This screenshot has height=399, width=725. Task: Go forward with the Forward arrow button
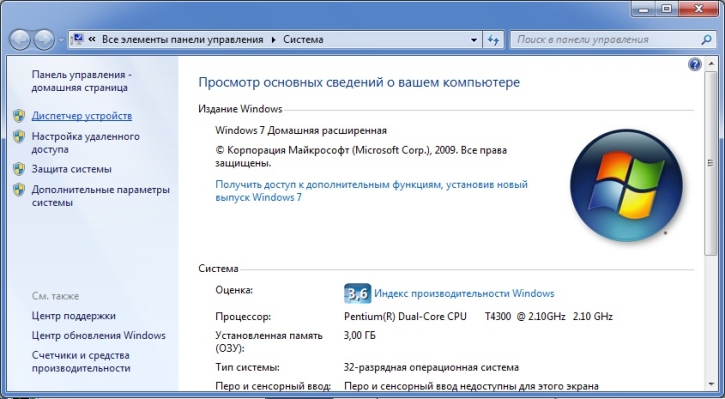click(44, 40)
